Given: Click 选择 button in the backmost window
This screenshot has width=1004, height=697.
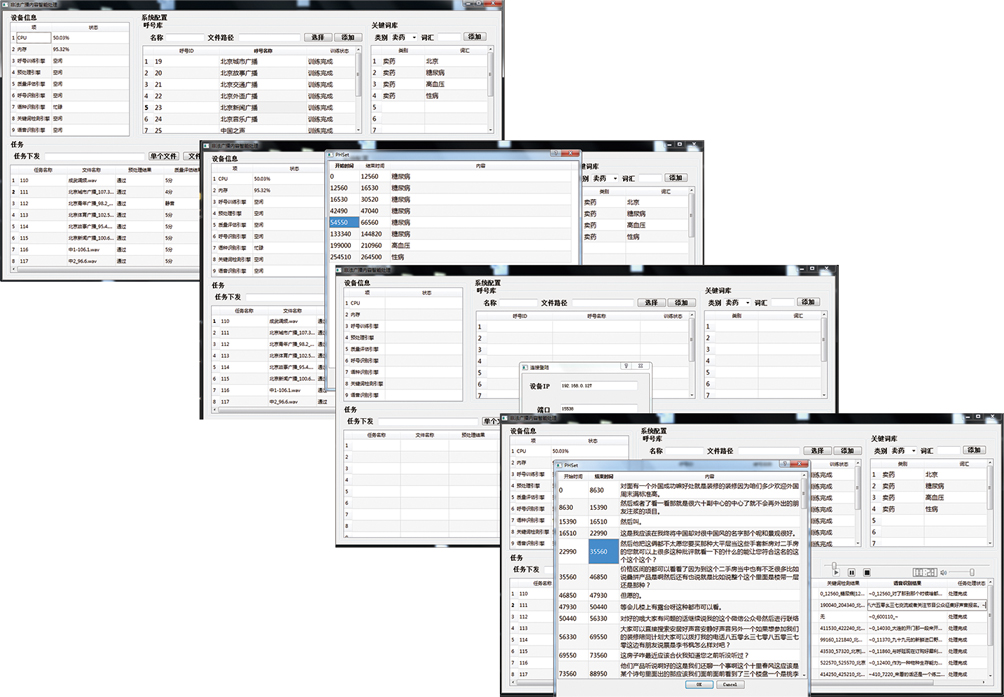Looking at the screenshot, I should (x=318, y=37).
